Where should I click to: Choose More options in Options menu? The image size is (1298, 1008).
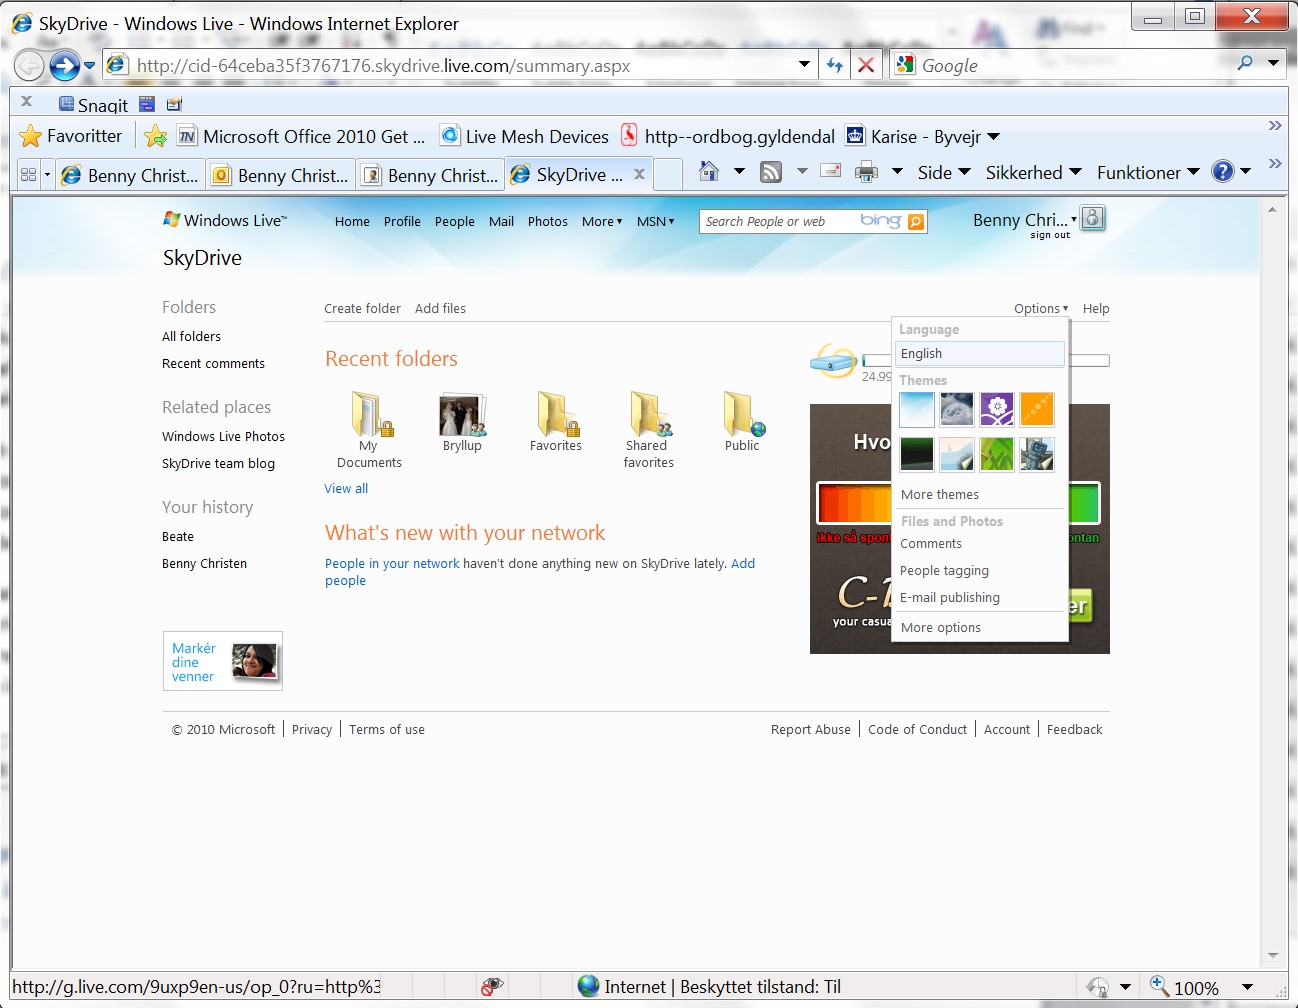coord(941,627)
